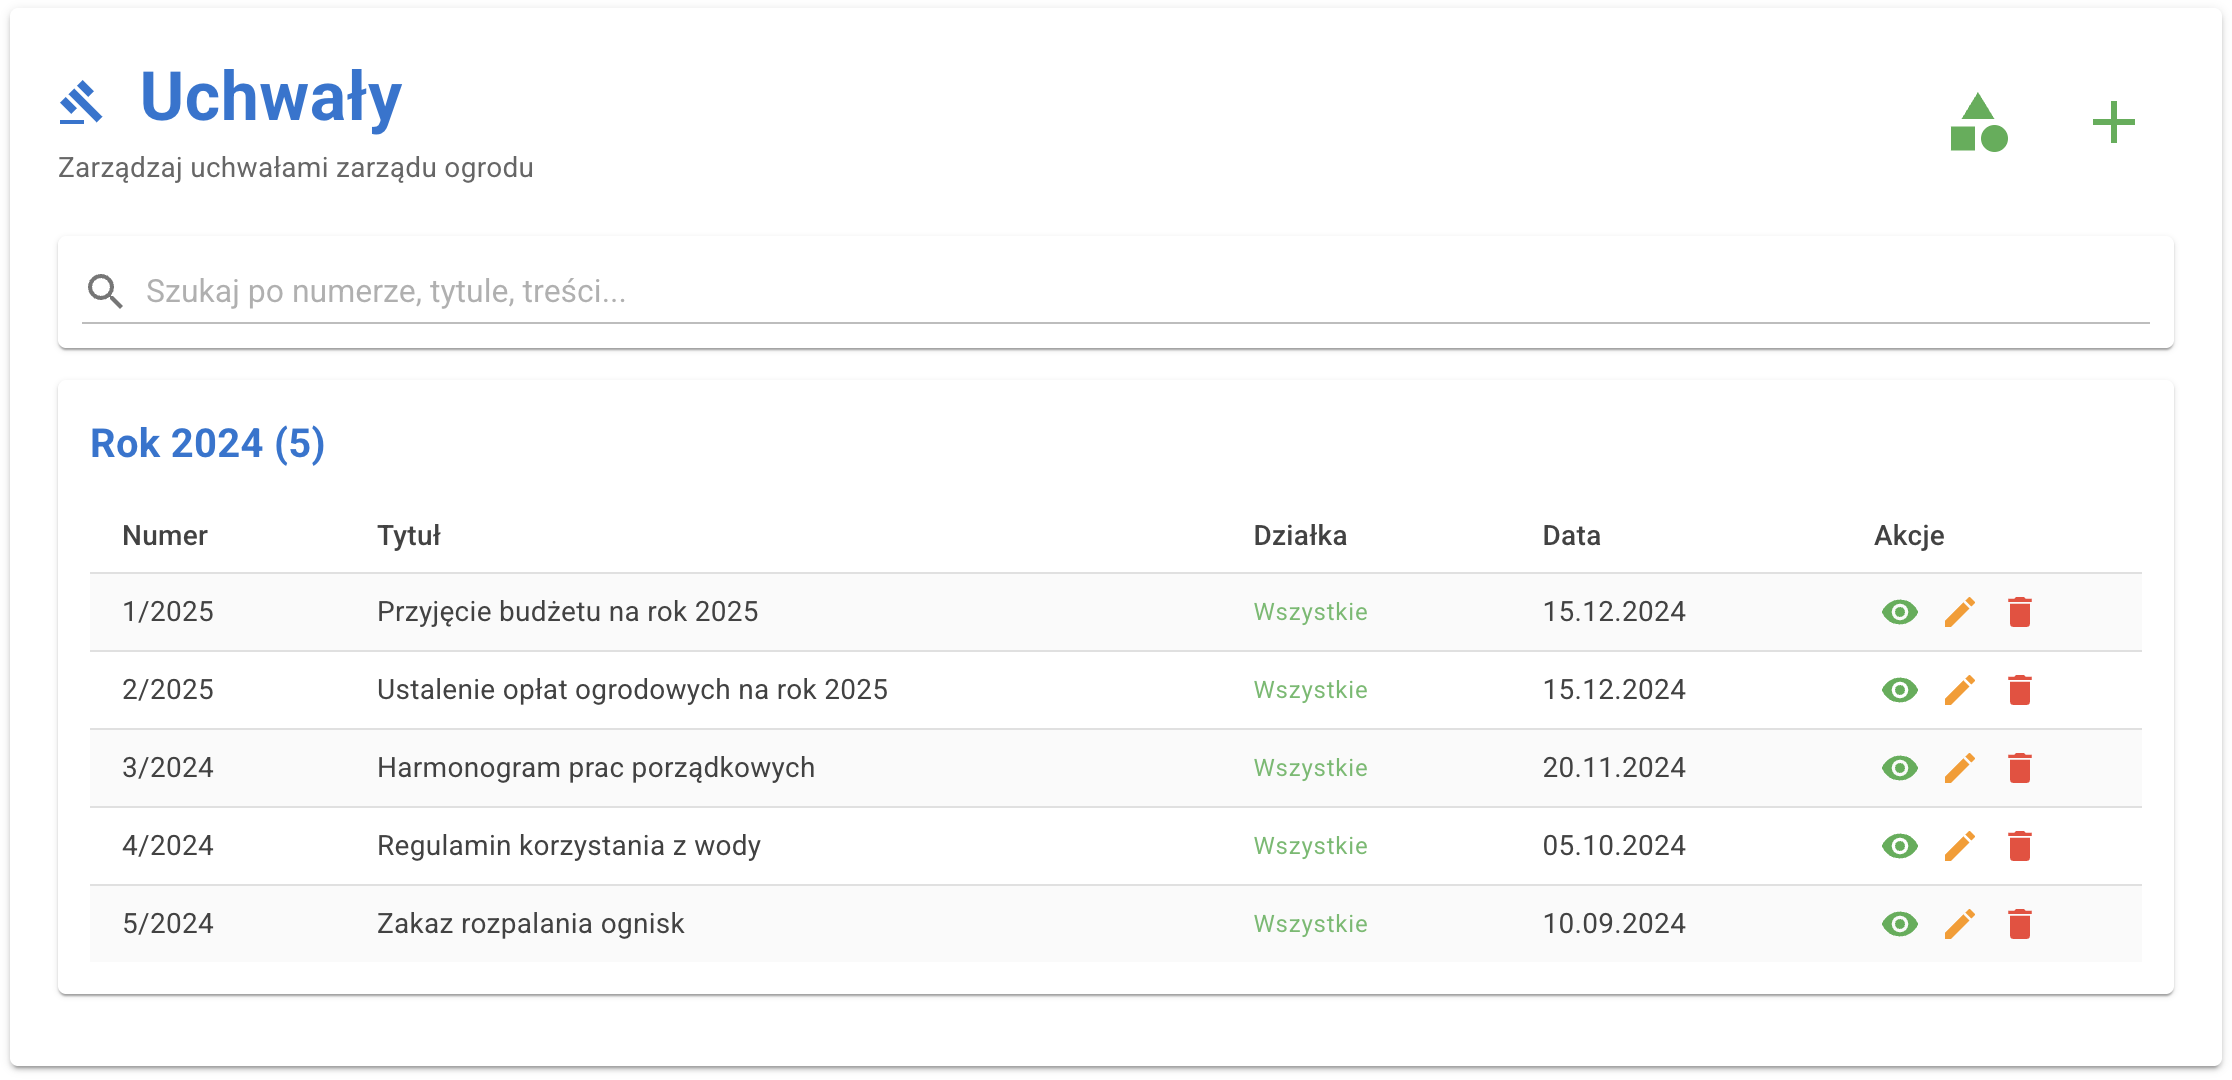Click the gavel icon beside Uchwały
This screenshot has width=2232, height=1080.
[81, 102]
